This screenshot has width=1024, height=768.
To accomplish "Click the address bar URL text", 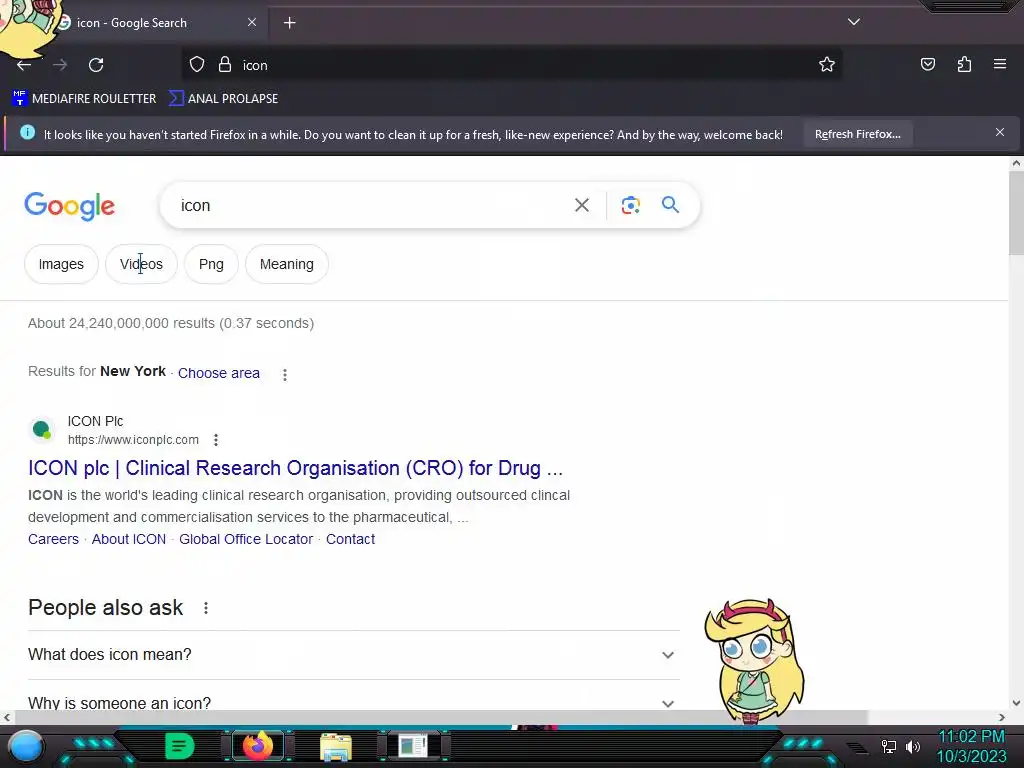I will point(255,65).
